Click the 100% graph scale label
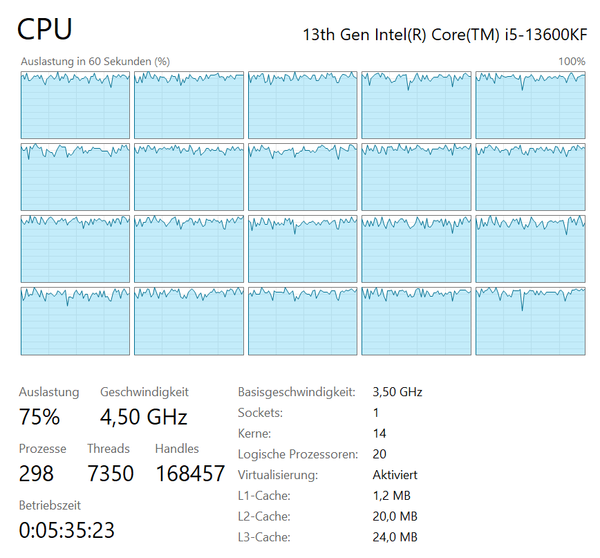 (571, 61)
